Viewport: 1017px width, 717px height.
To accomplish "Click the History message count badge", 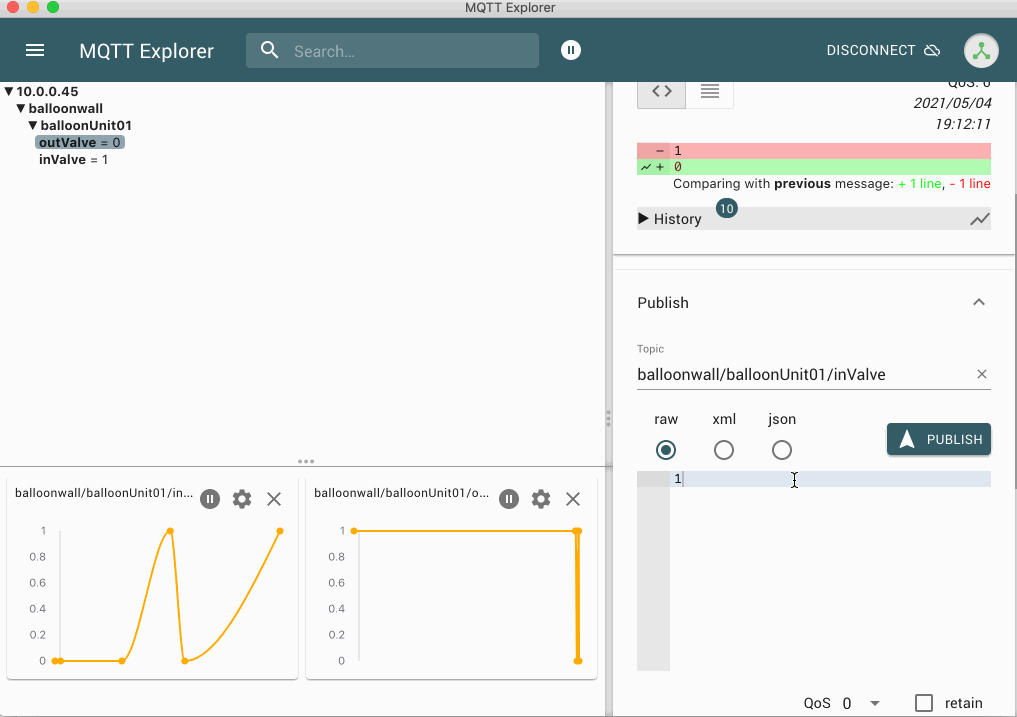I will point(726,208).
